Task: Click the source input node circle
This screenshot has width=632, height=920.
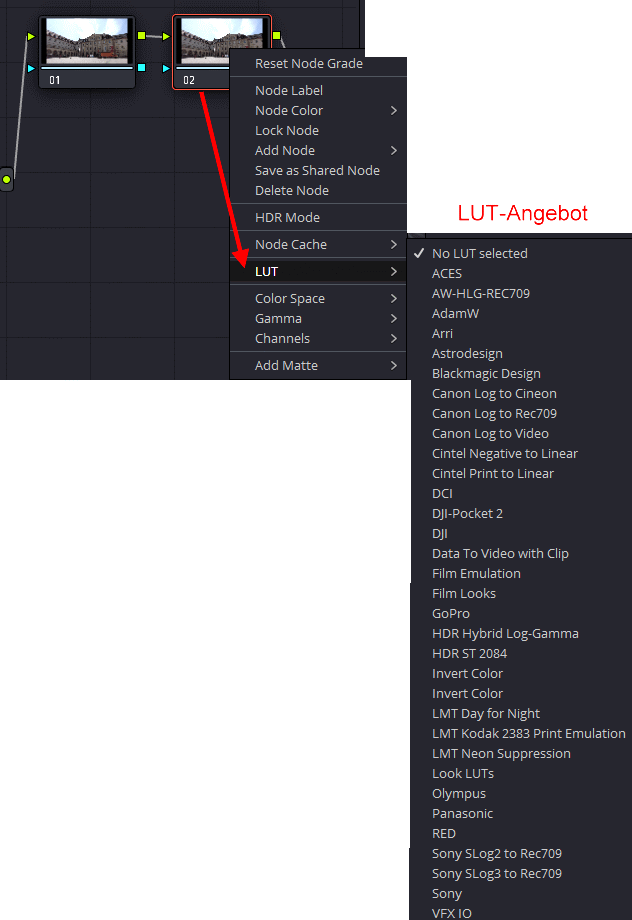Action: [x=6, y=180]
